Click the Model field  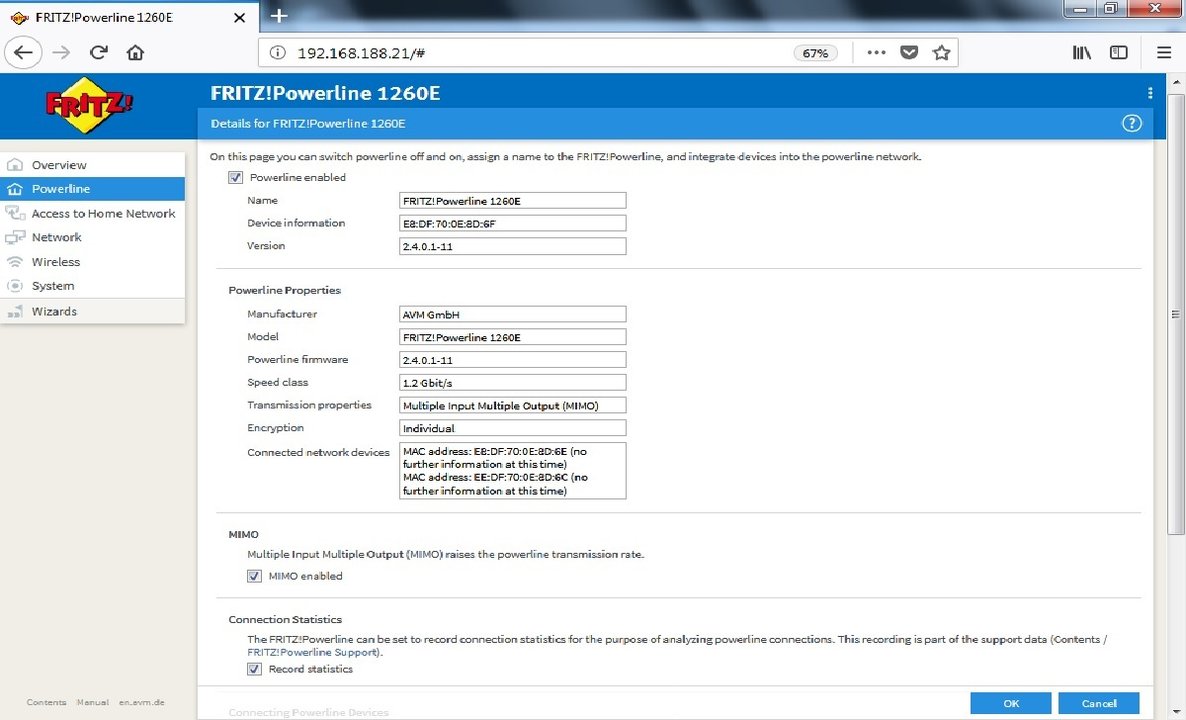[512, 337]
